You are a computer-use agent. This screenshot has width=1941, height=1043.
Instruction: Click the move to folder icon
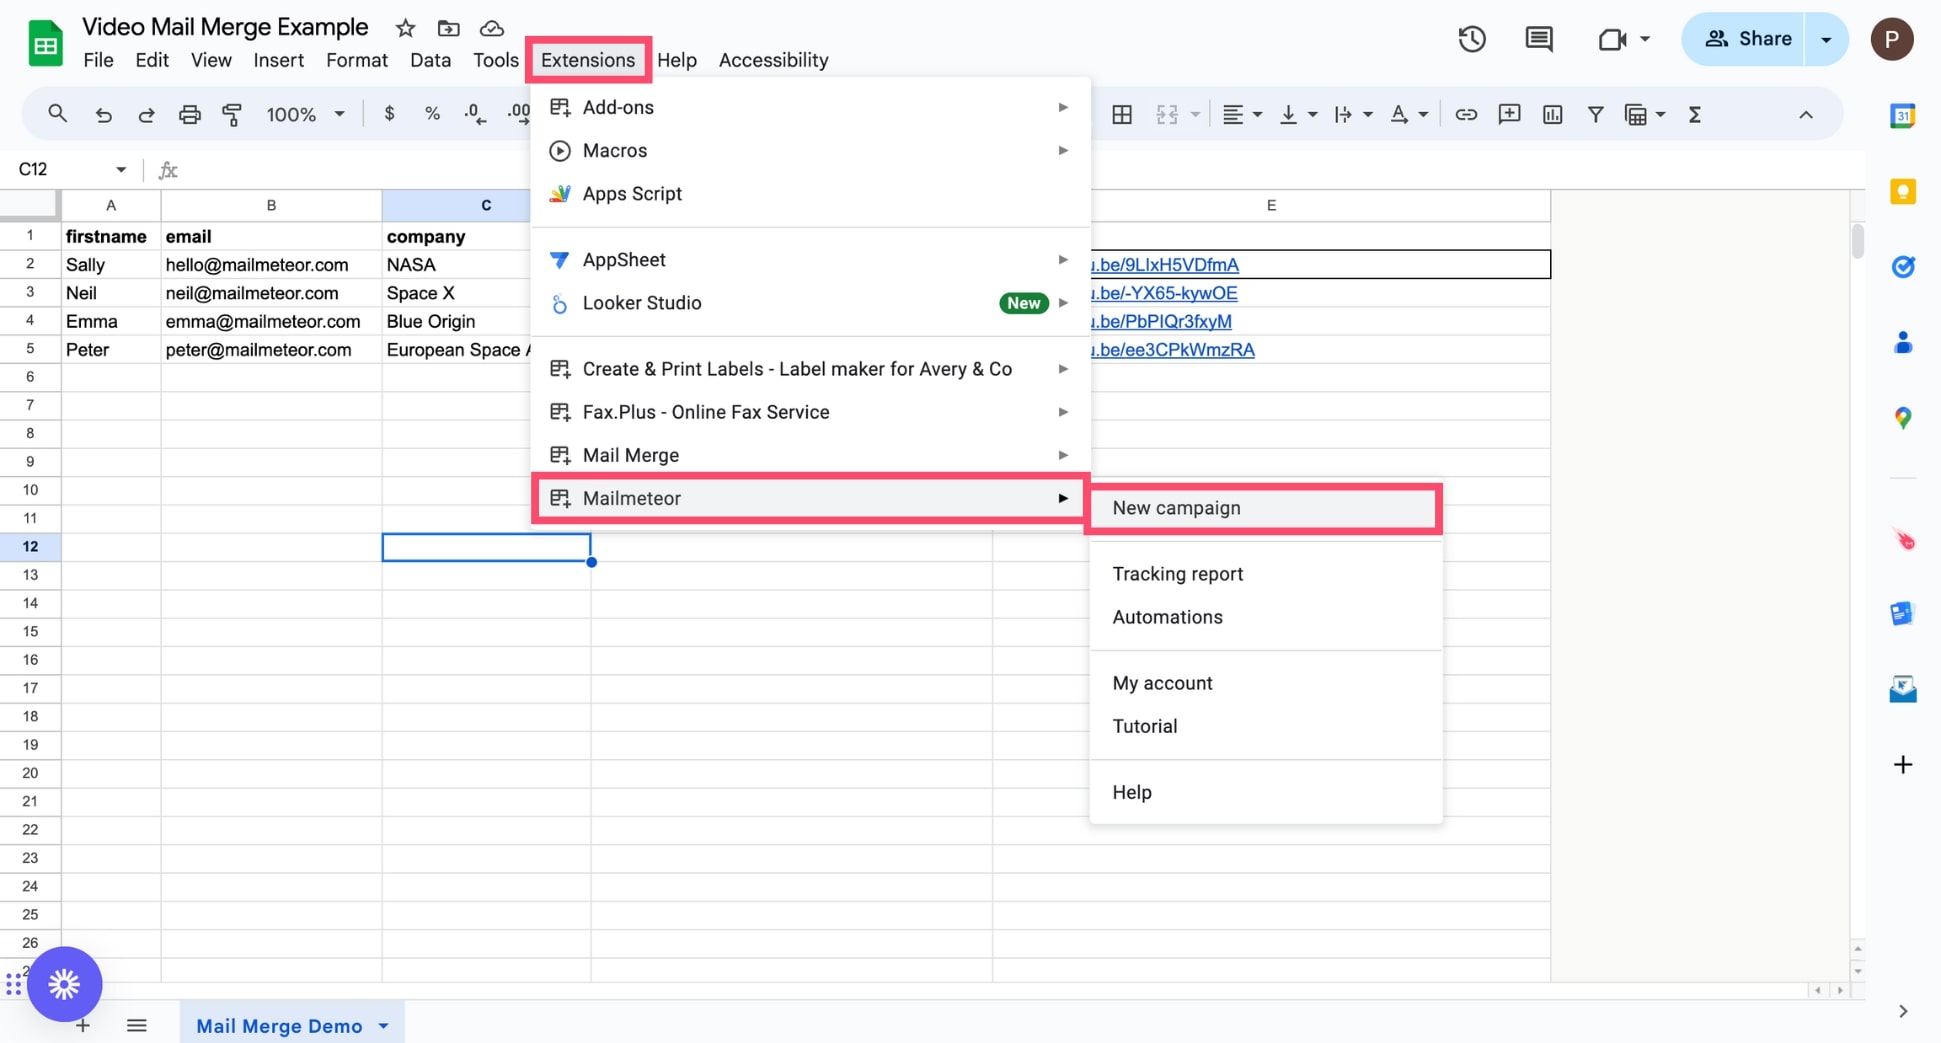(x=448, y=28)
